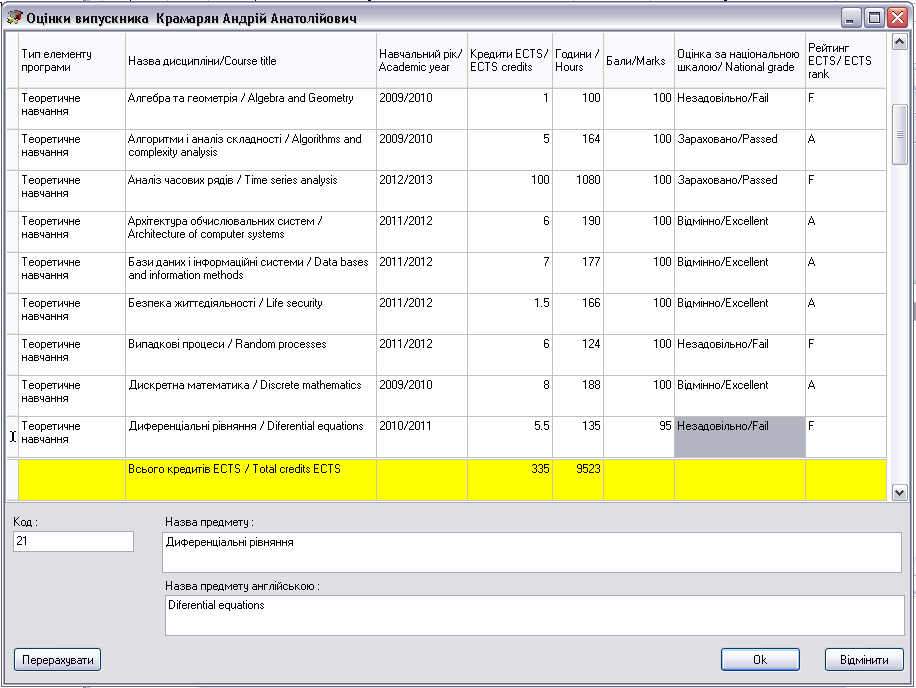
Task: Click the Відмінно/Excellent grade for Life security
Action: (x=740, y=314)
